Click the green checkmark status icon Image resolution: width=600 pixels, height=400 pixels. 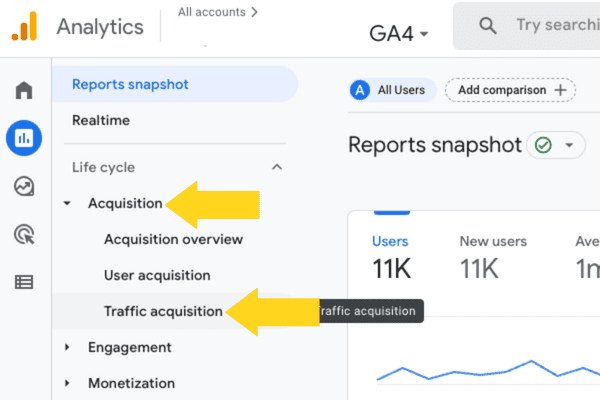tap(543, 145)
